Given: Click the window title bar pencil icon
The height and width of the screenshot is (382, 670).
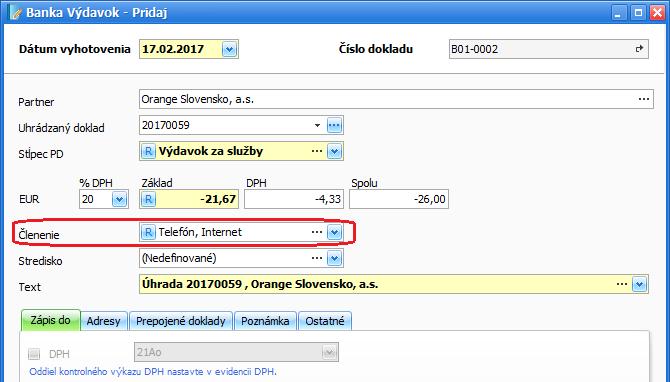Looking at the screenshot, I should click(x=15, y=13).
